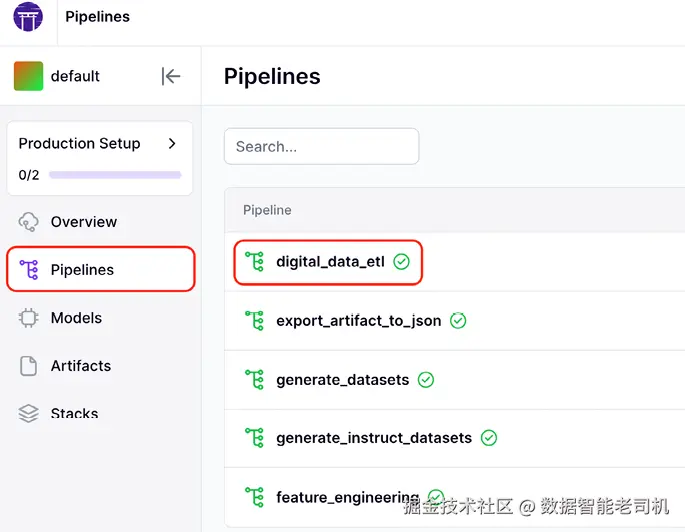
Task: Click generate_datasets success status check
Action: [426, 380]
